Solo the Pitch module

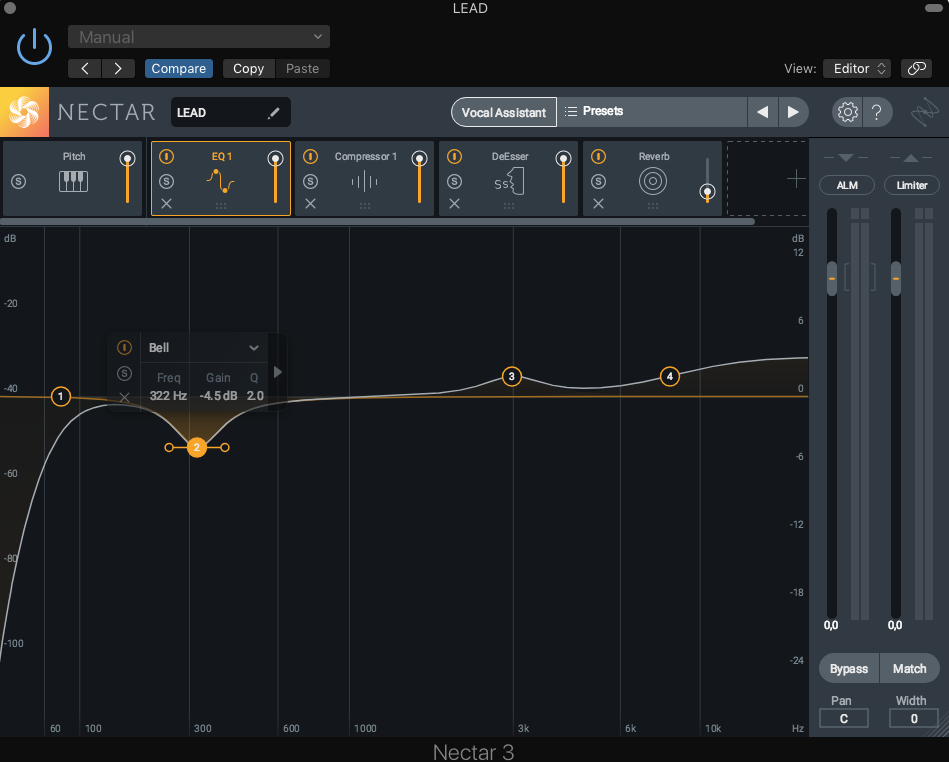[x=19, y=181]
